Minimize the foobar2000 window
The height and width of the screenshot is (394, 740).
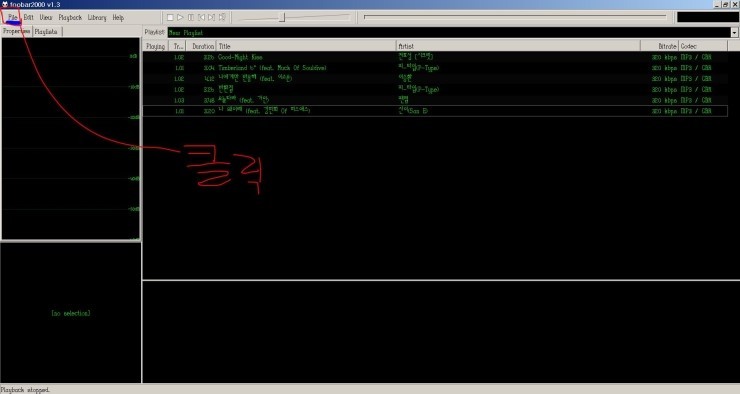pyautogui.click(x=717, y=4)
